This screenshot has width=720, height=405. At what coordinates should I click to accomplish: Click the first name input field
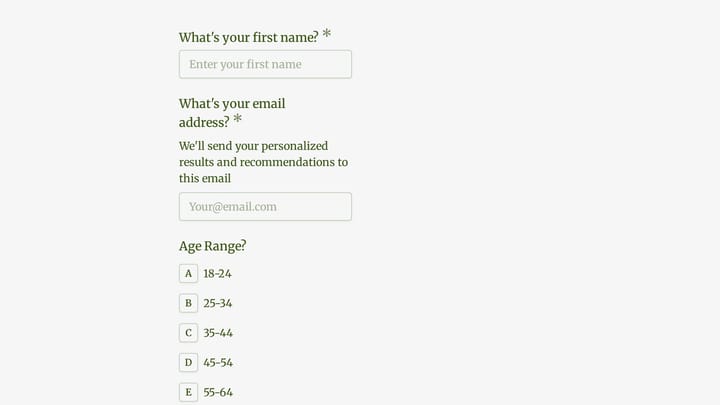pos(265,64)
